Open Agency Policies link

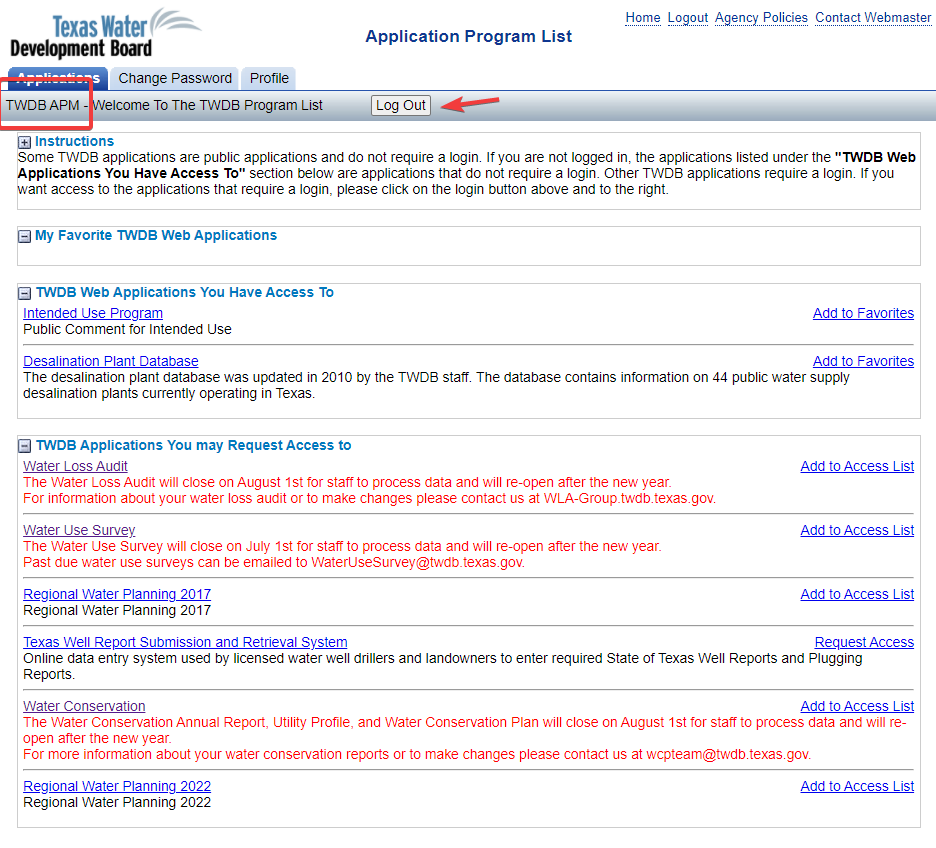click(761, 18)
